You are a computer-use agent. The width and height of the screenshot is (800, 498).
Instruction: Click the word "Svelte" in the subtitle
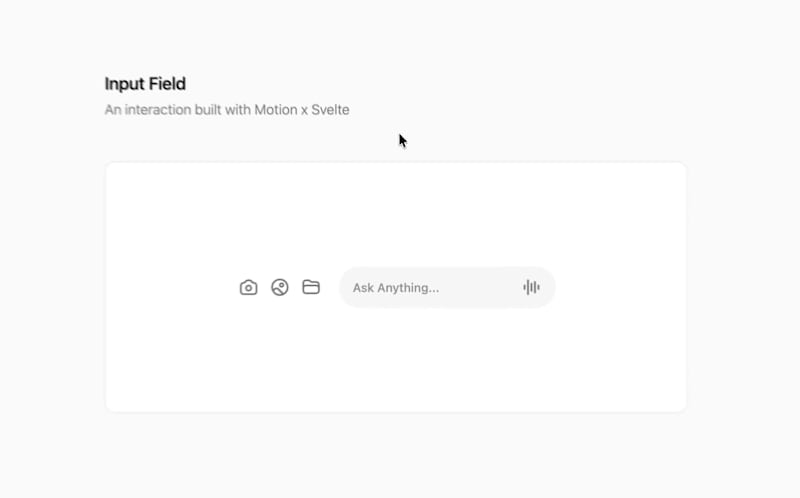tap(330, 110)
